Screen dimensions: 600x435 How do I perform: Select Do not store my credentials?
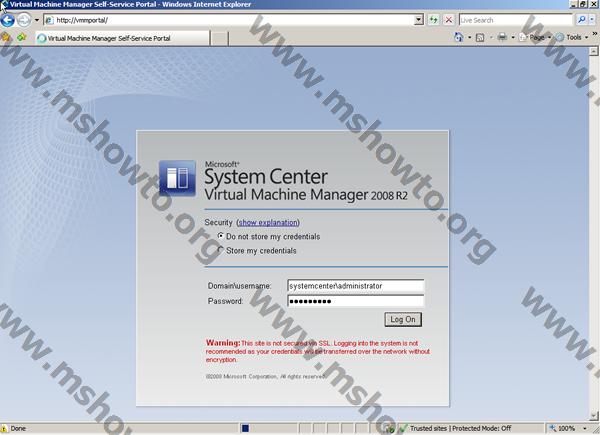click(x=220, y=236)
